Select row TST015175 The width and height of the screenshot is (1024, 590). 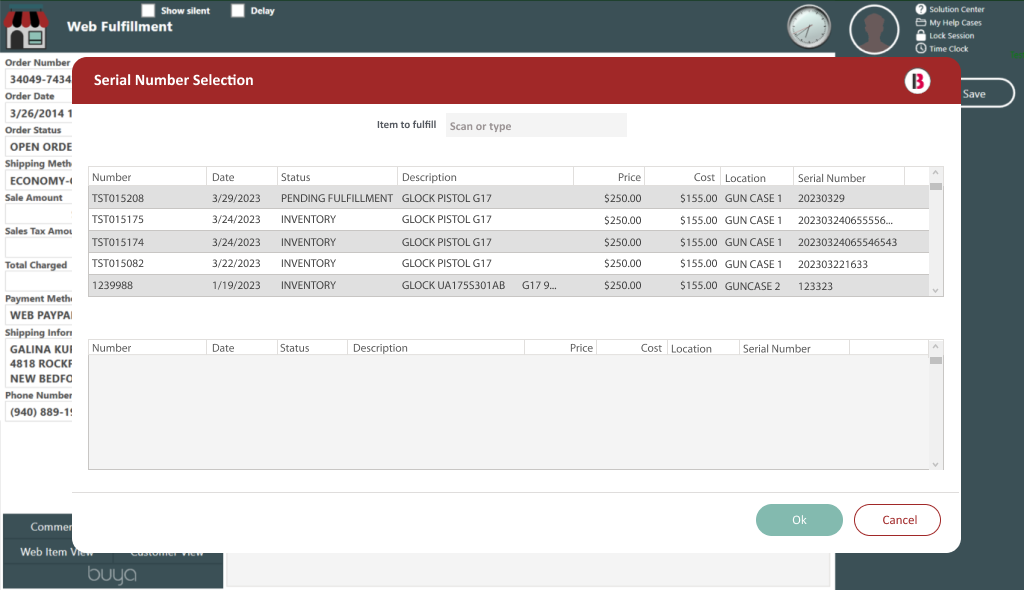[509, 220]
